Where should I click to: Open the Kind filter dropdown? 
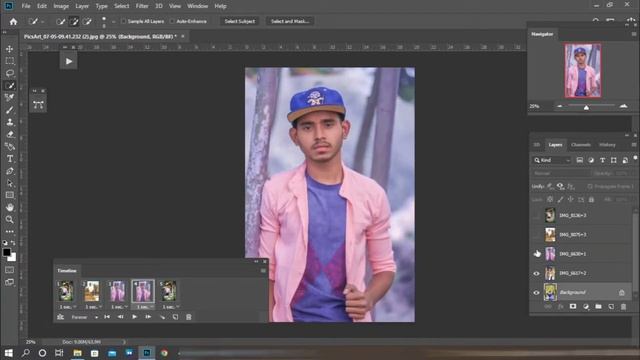point(552,160)
